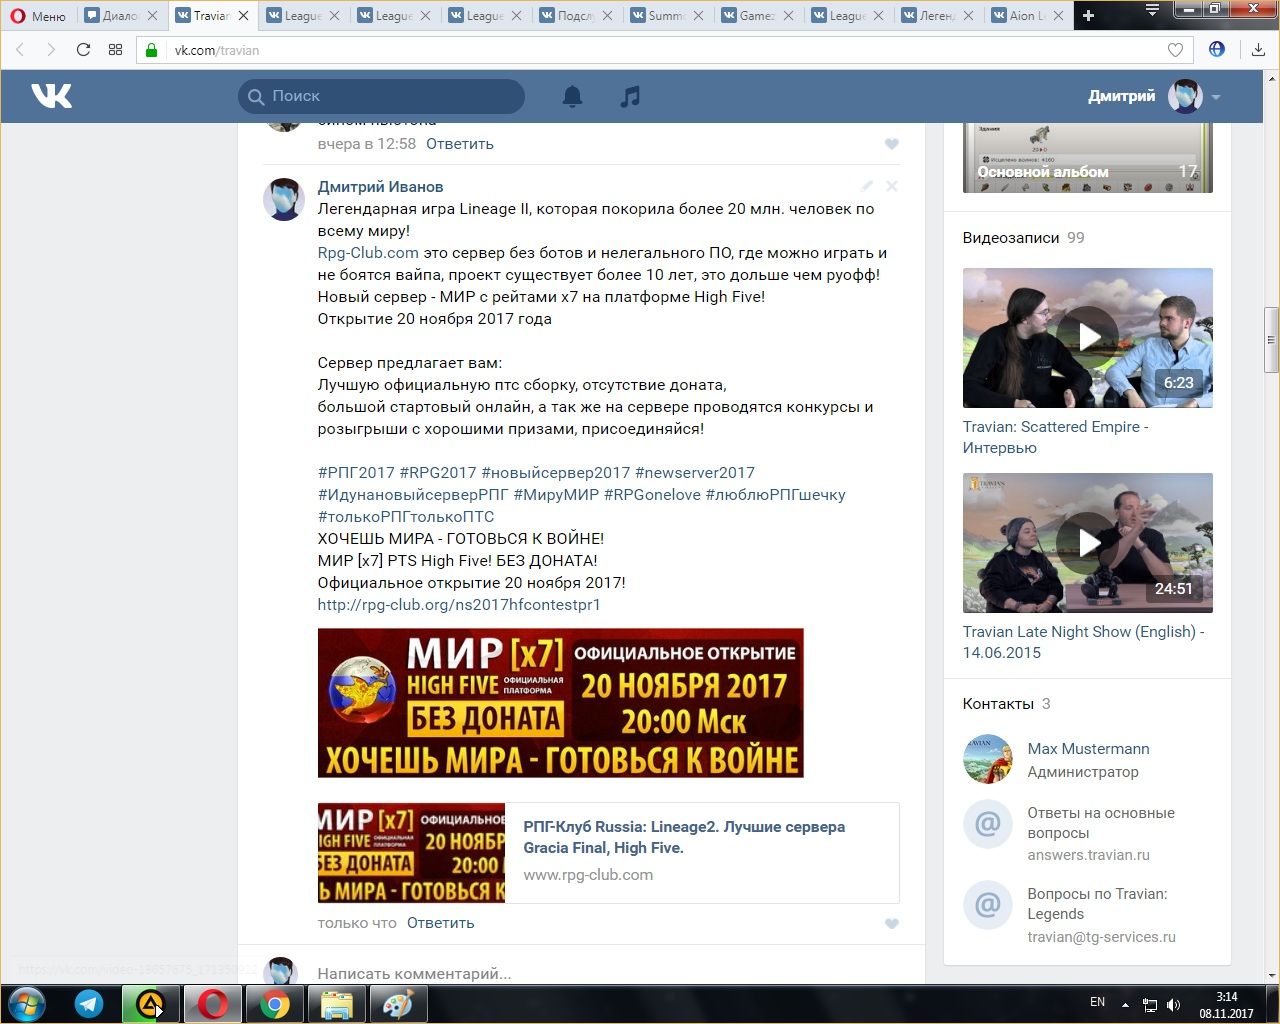This screenshot has width=1280, height=1024.
Task: Open hashtag #РПГ2017
Action: 356,473
